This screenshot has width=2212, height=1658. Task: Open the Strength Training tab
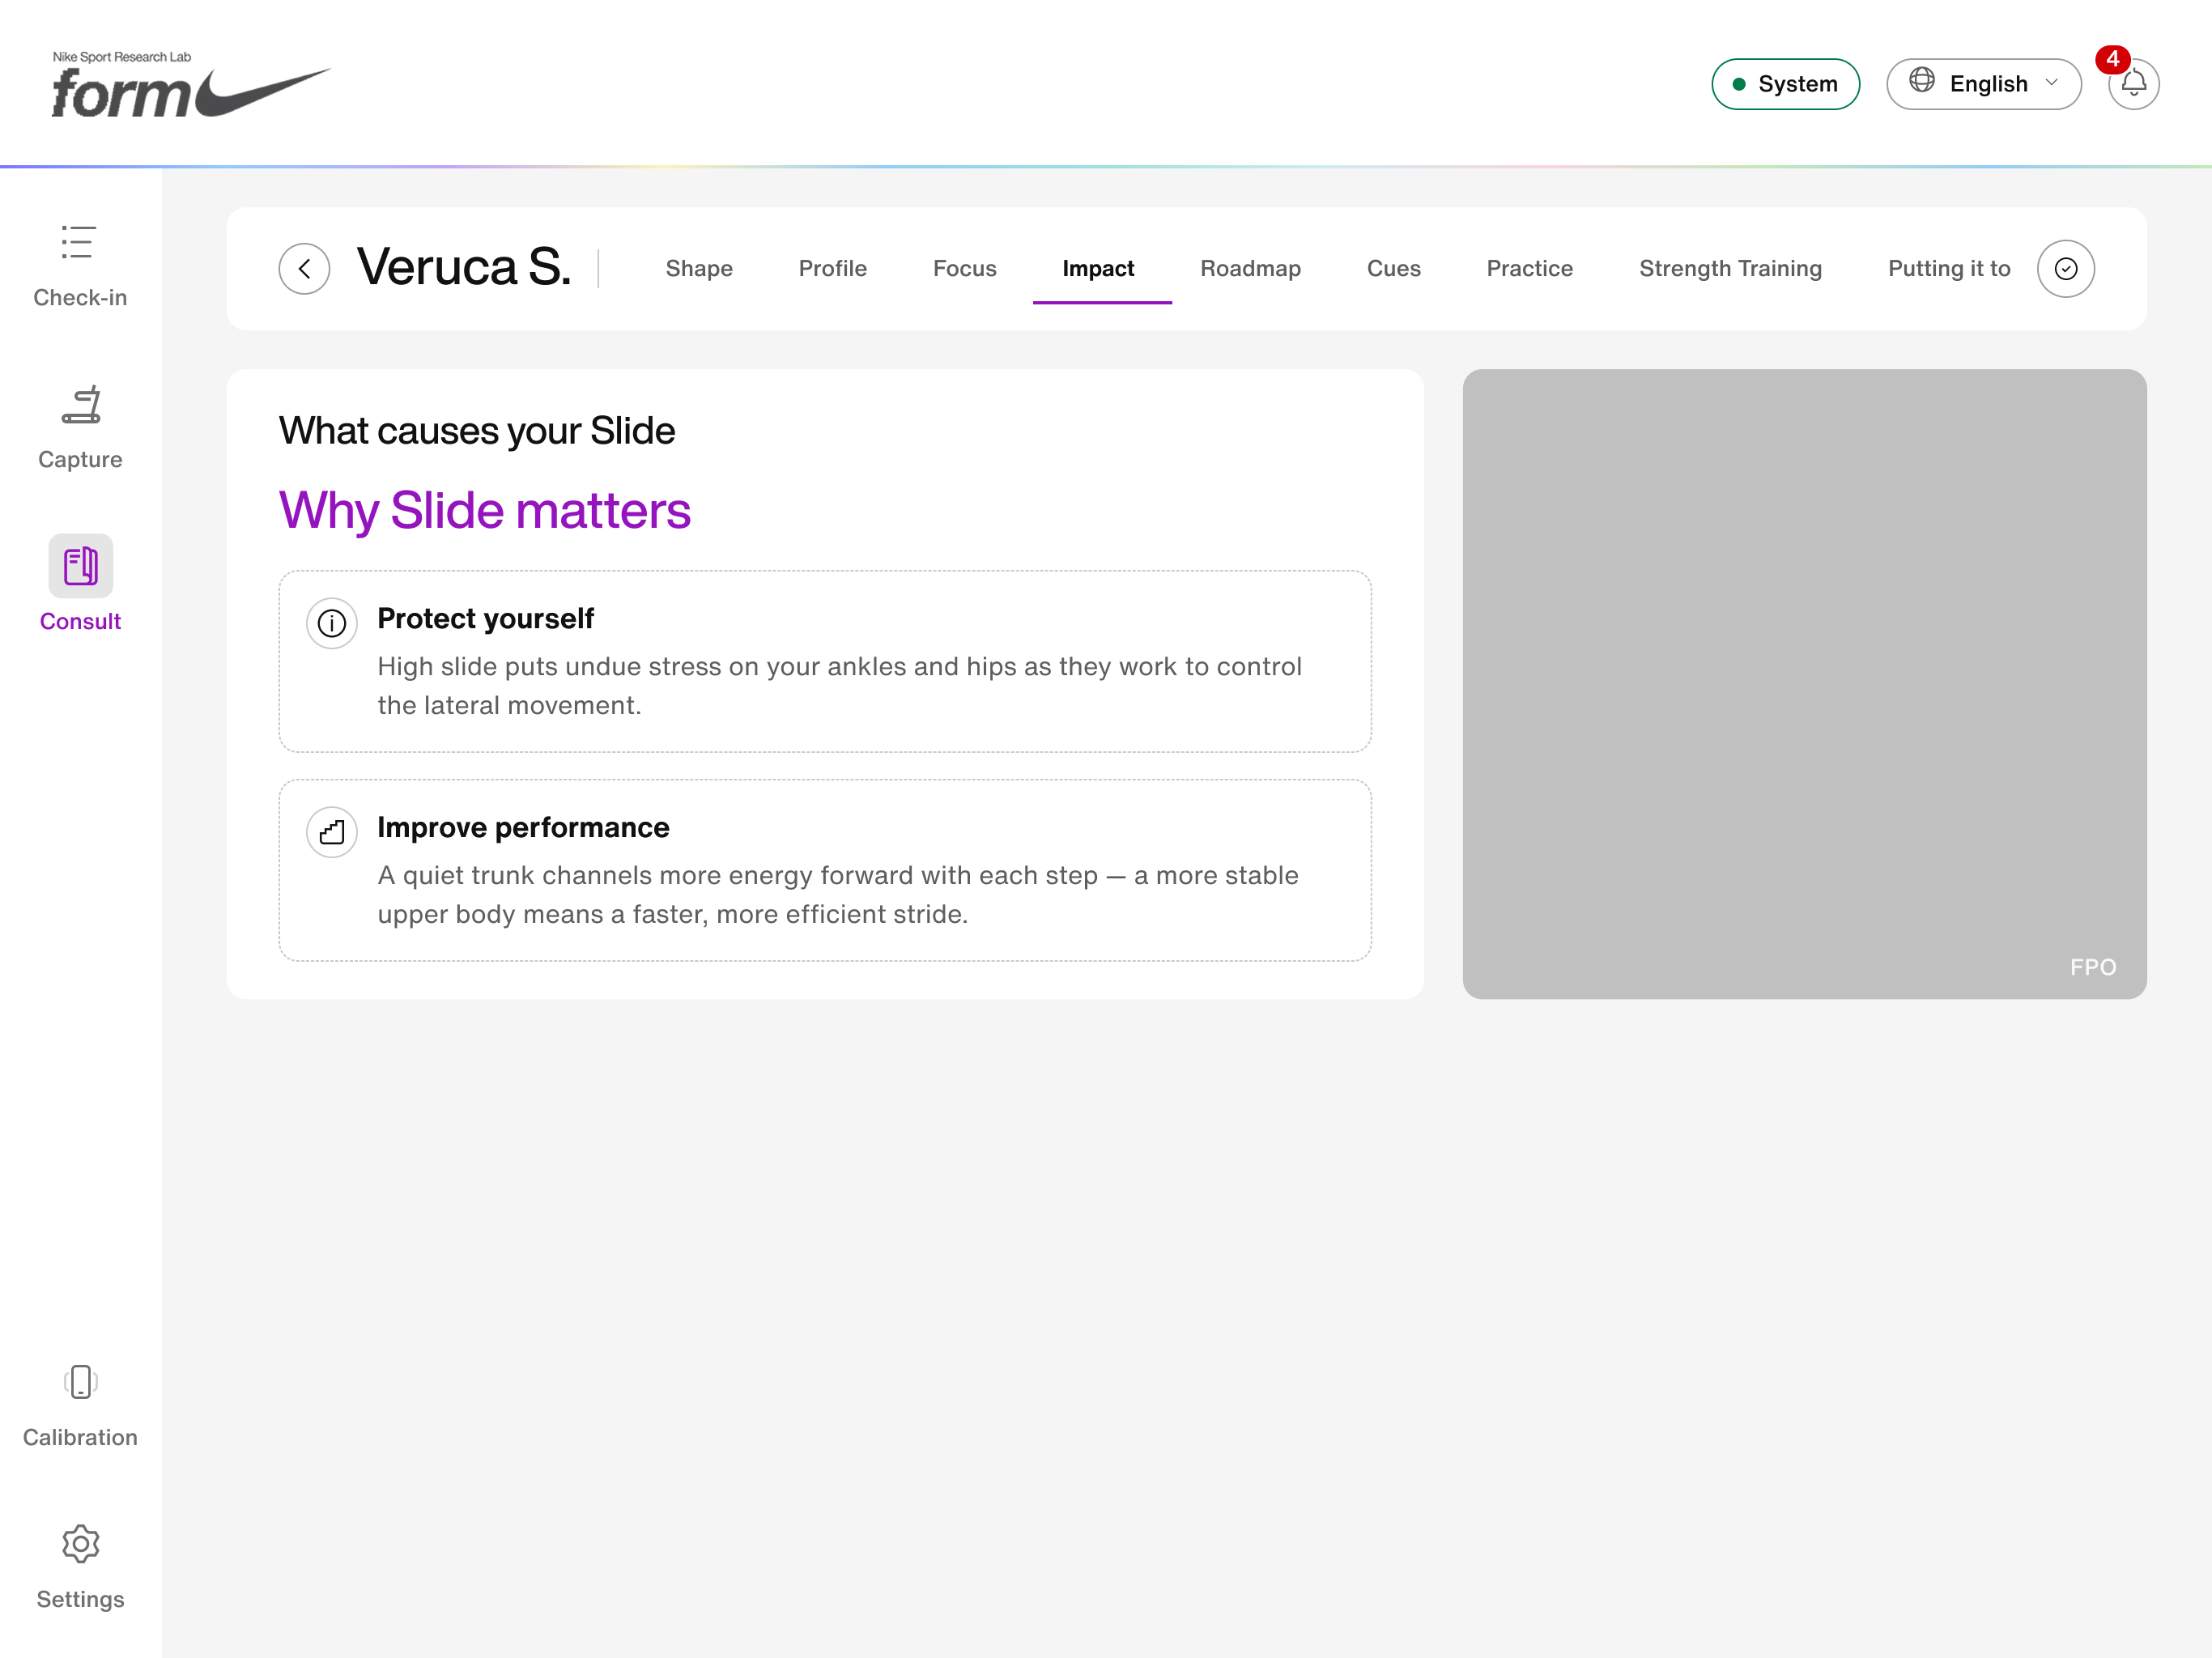click(x=1730, y=268)
